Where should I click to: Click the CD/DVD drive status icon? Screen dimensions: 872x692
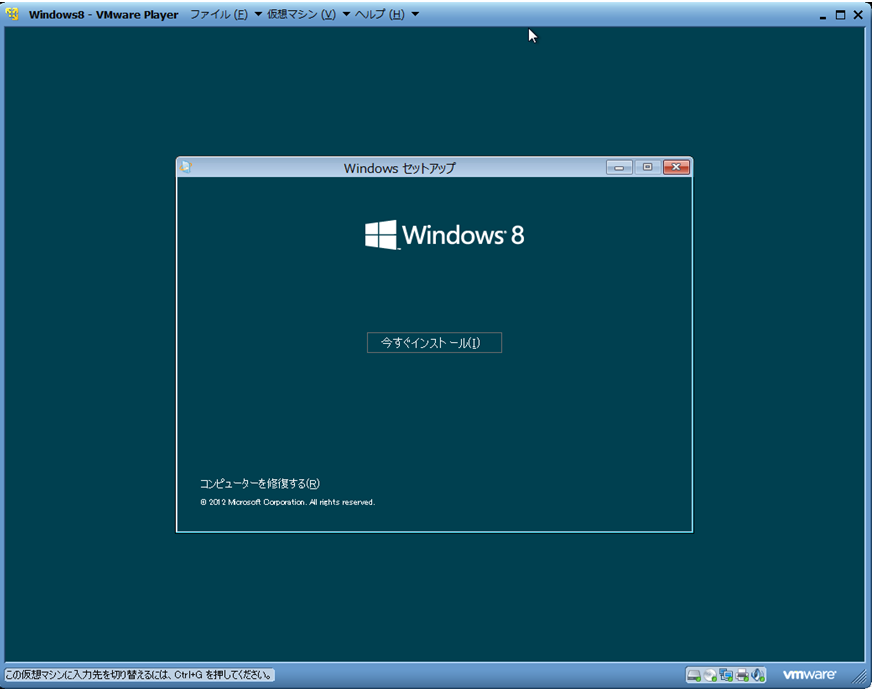710,675
